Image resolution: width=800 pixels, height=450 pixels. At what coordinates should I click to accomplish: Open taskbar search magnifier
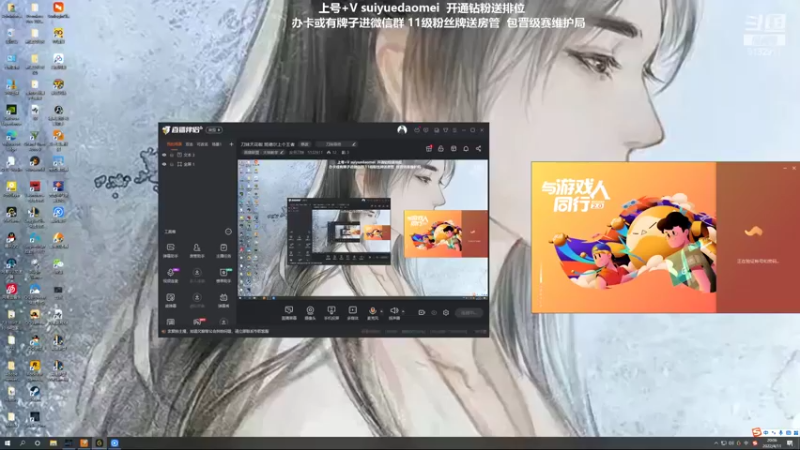22,443
